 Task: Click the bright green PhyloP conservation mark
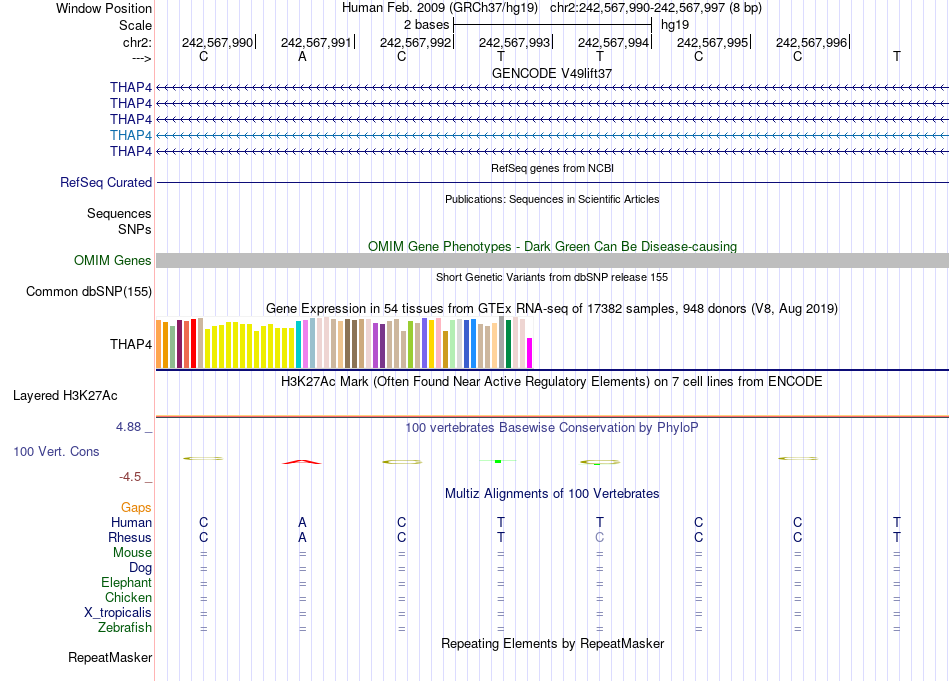point(498,462)
